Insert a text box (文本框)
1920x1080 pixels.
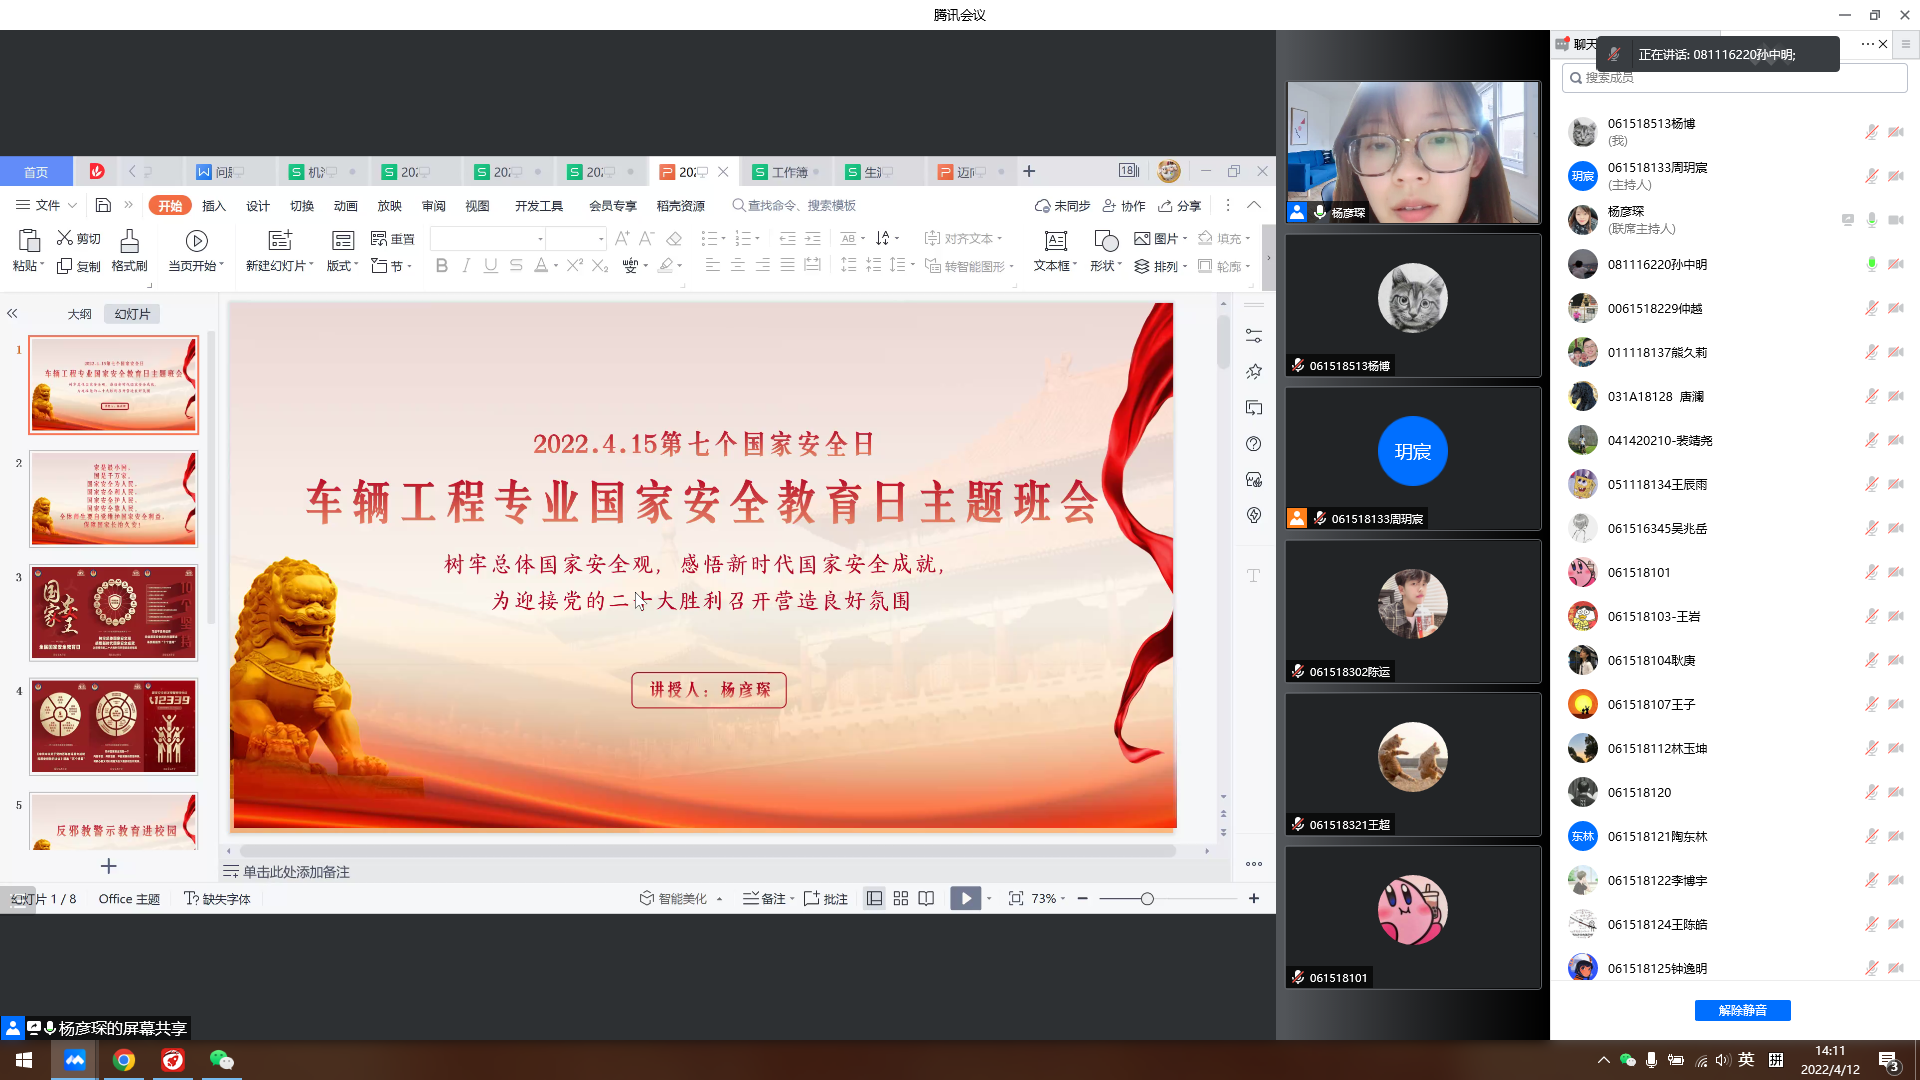click(1054, 241)
